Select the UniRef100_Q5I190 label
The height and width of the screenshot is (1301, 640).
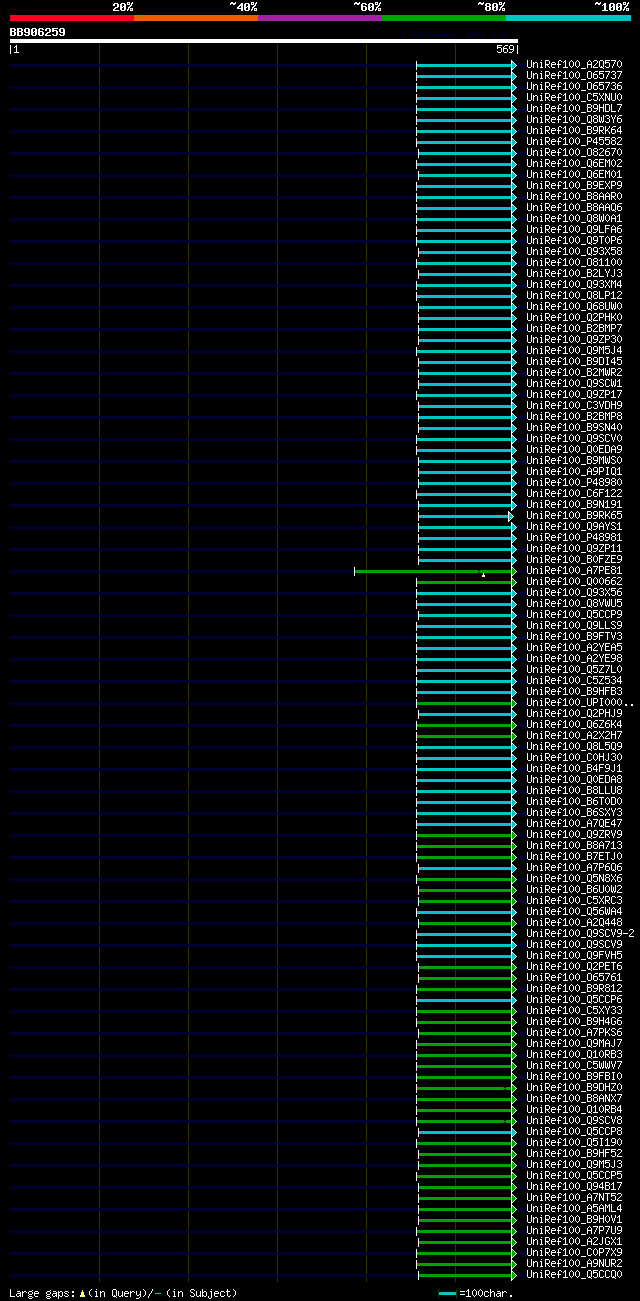click(x=574, y=1142)
